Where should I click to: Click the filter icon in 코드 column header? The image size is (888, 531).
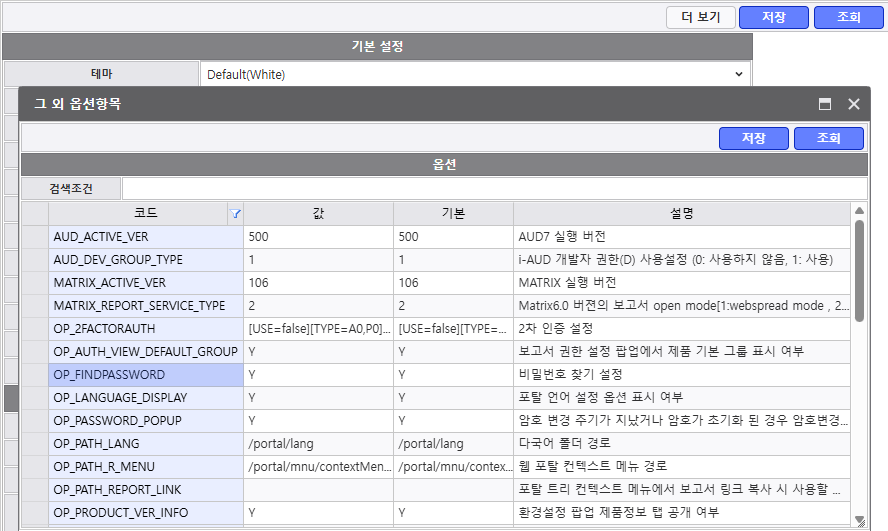coord(235,214)
